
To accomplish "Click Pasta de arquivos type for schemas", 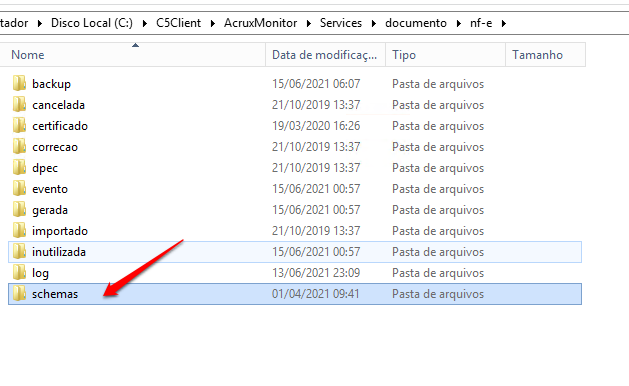I will click(438, 294).
